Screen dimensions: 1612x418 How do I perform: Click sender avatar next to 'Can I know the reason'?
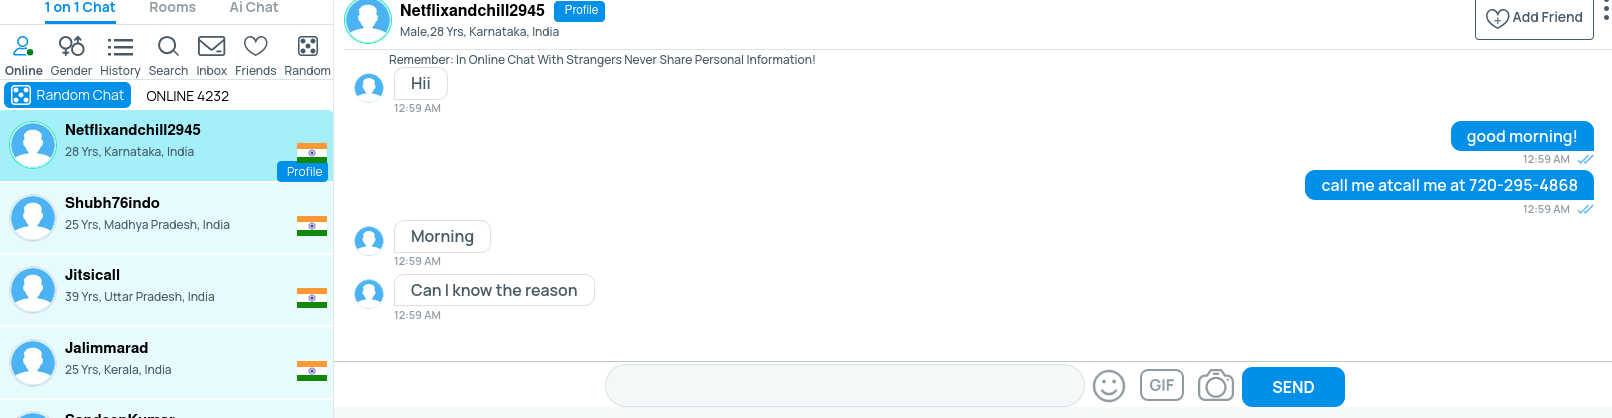(369, 294)
